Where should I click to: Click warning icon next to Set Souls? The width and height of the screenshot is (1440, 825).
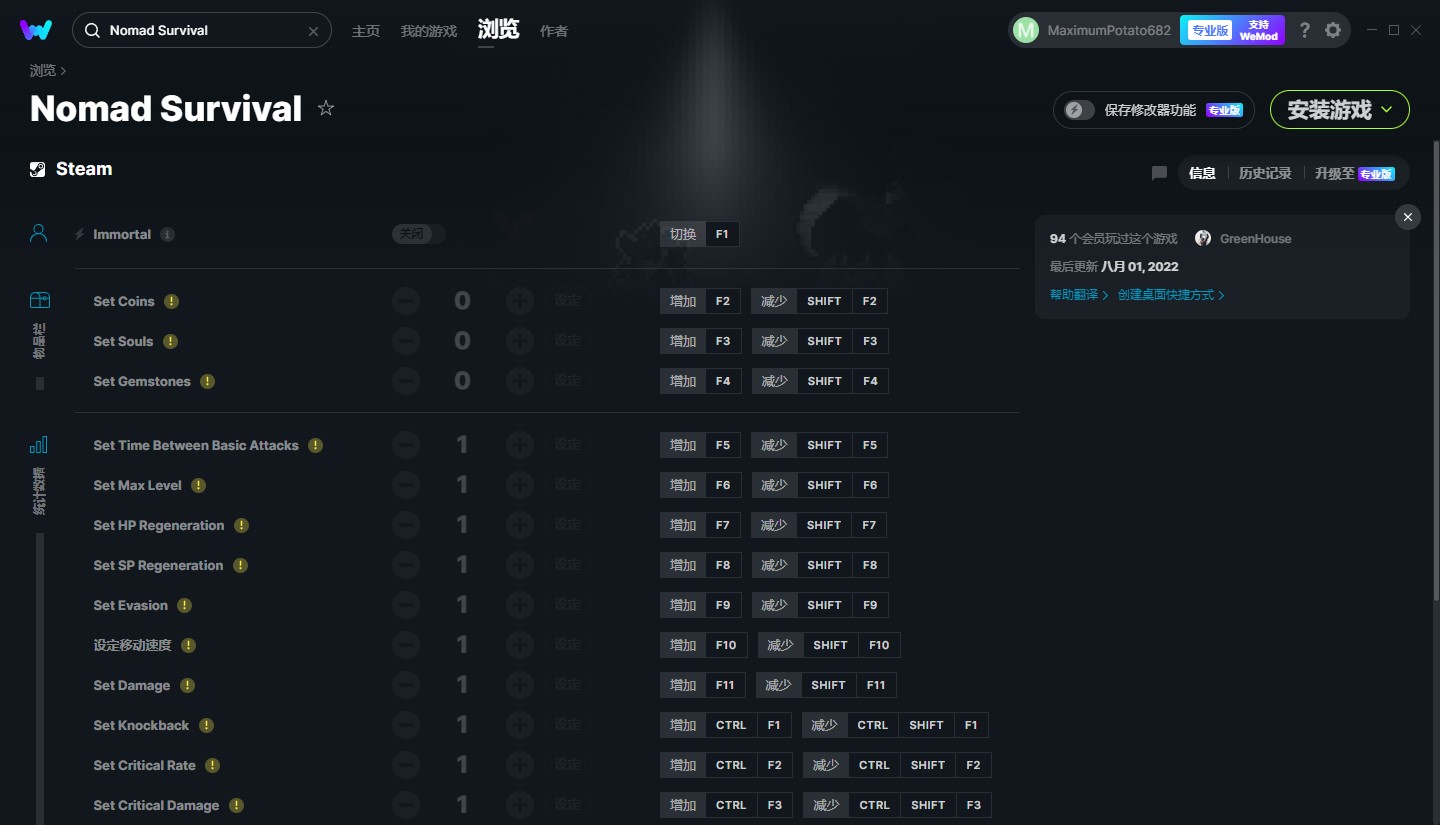click(x=170, y=341)
